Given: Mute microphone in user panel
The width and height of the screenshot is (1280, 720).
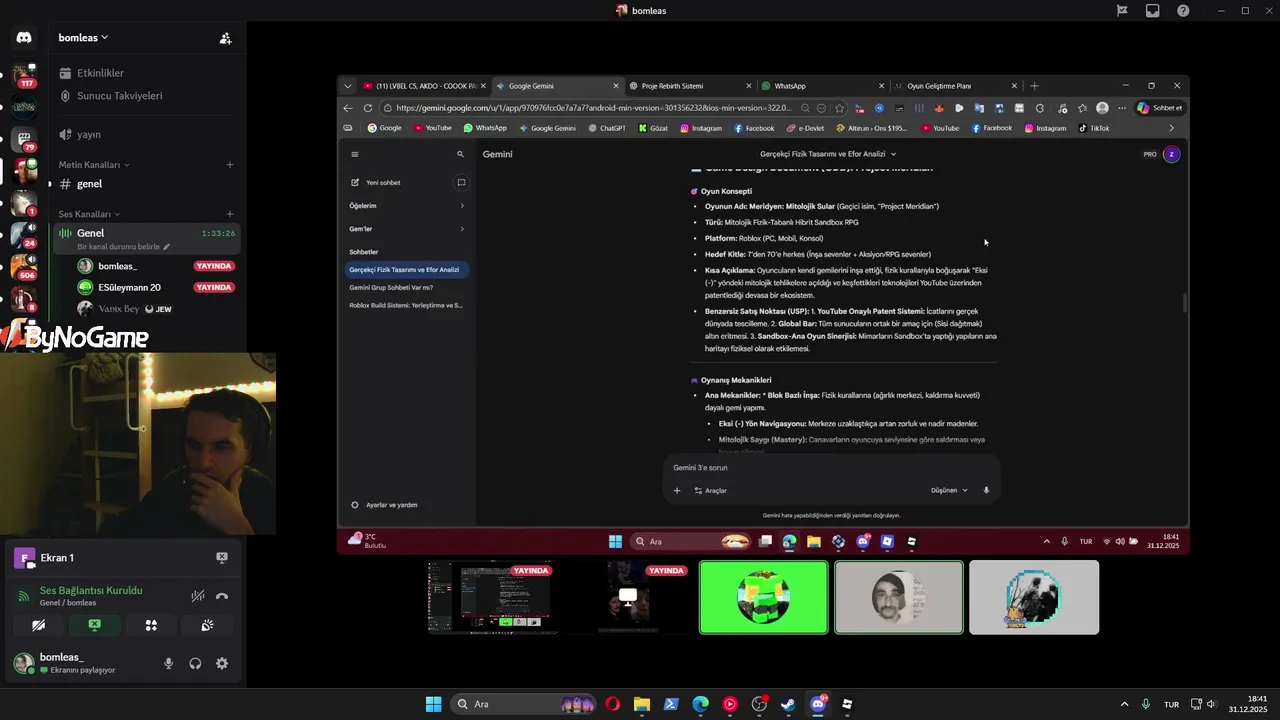Looking at the screenshot, I should coord(169,663).
